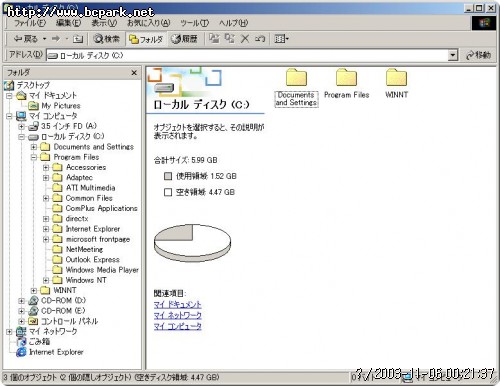
Task: Close the フォルダ pane with X
Action: pos(134,72)
